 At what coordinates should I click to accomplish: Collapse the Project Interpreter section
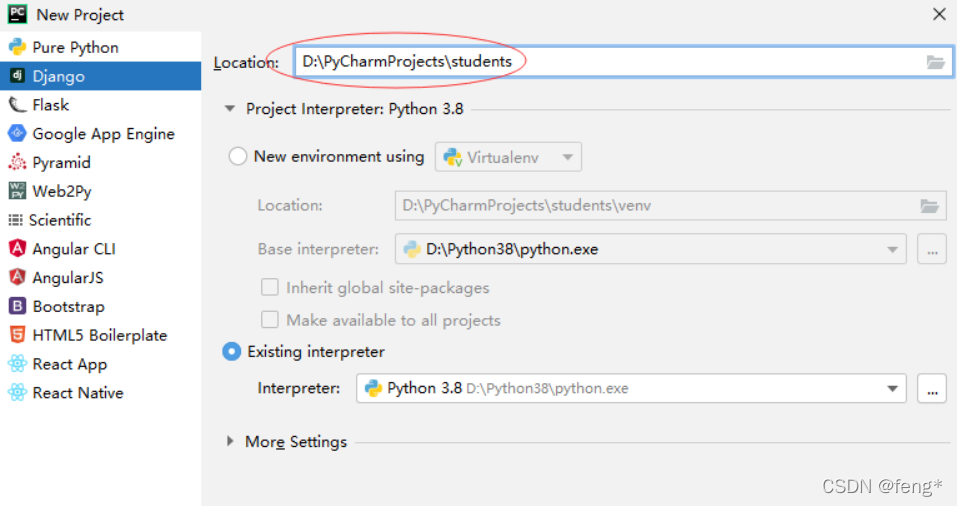(230, 109)
